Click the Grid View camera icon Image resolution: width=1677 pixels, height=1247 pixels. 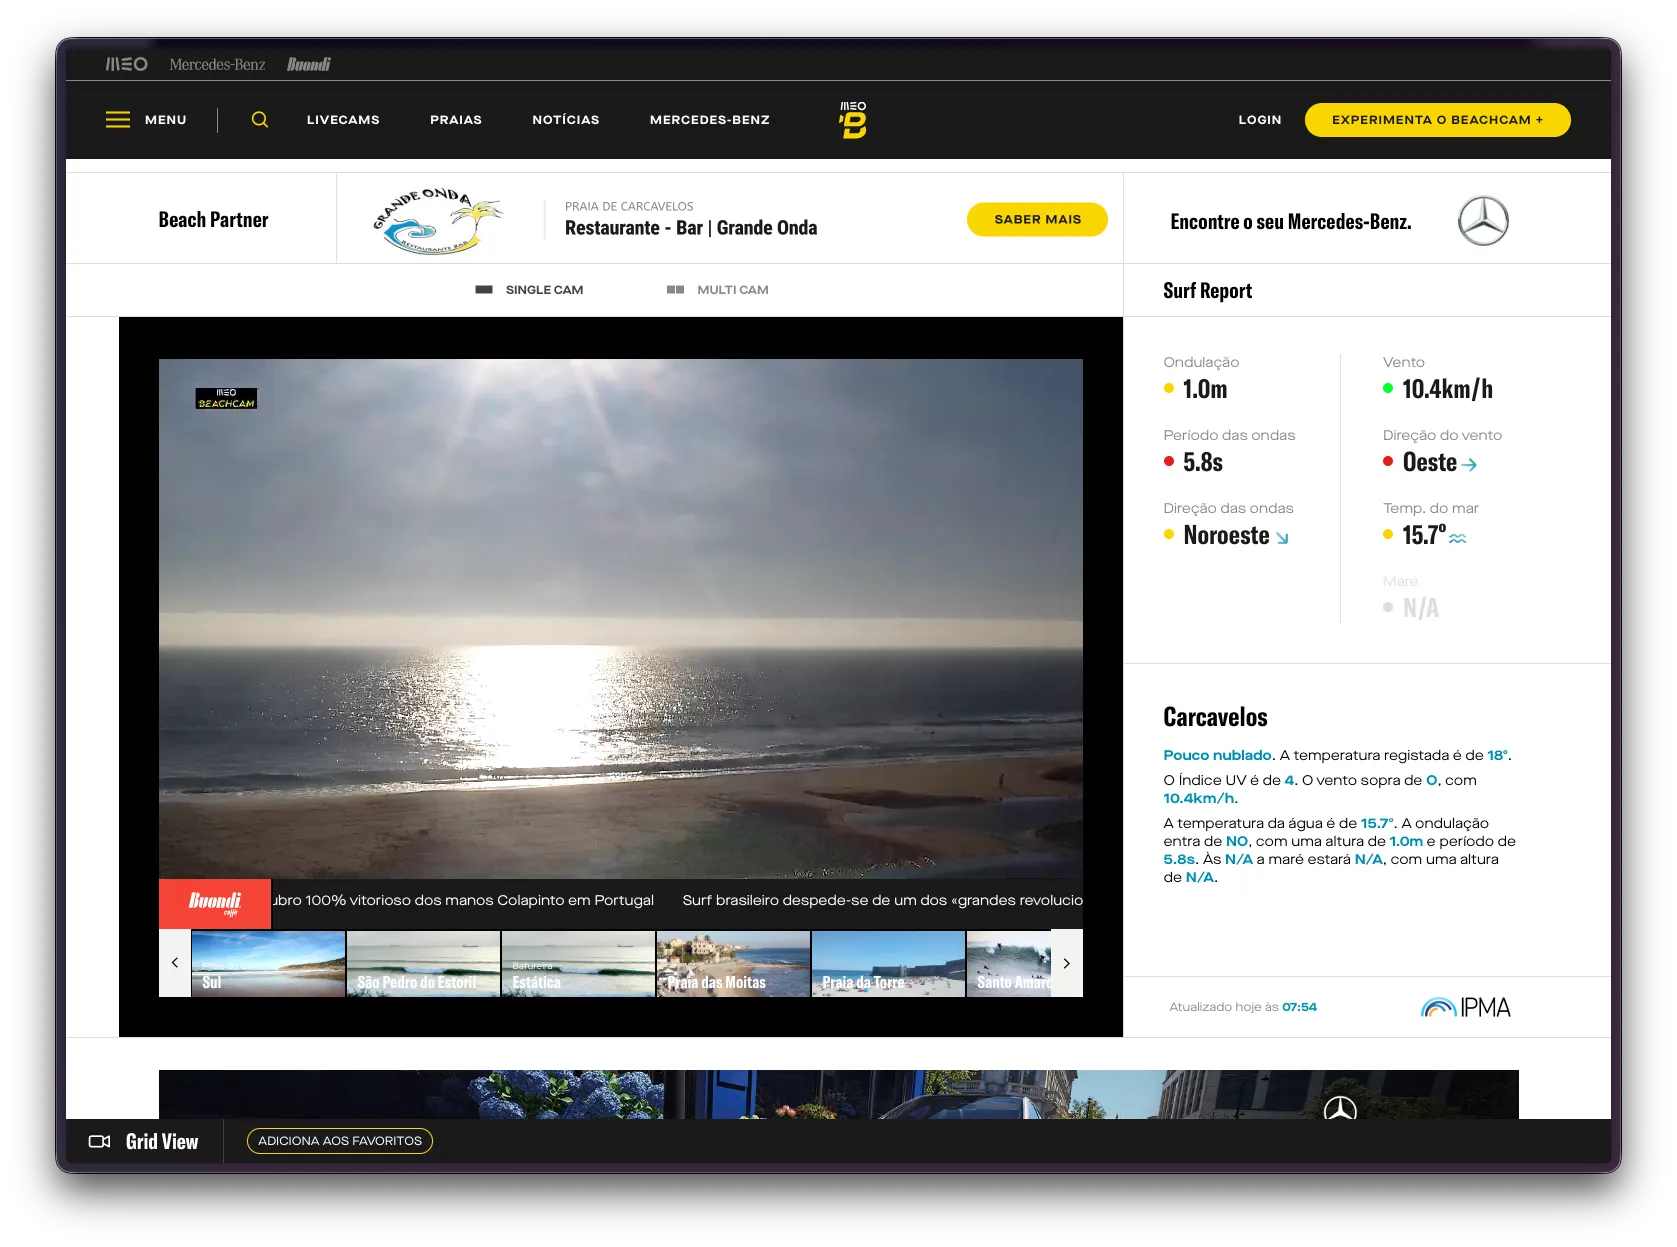coord(100,1141)
